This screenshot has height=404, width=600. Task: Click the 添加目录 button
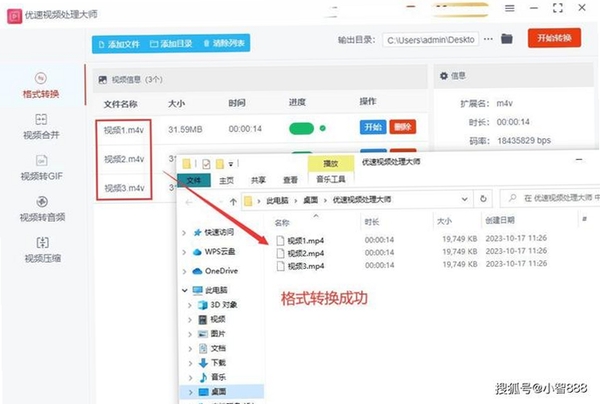tap(171, 44)
